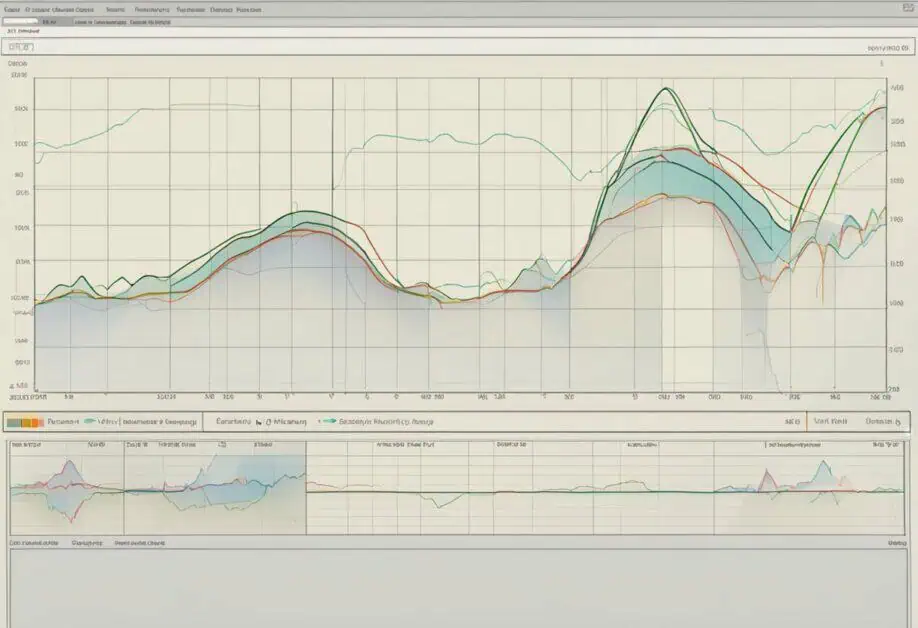Open the last menu item in the menu bar

[x=249, y=9]
